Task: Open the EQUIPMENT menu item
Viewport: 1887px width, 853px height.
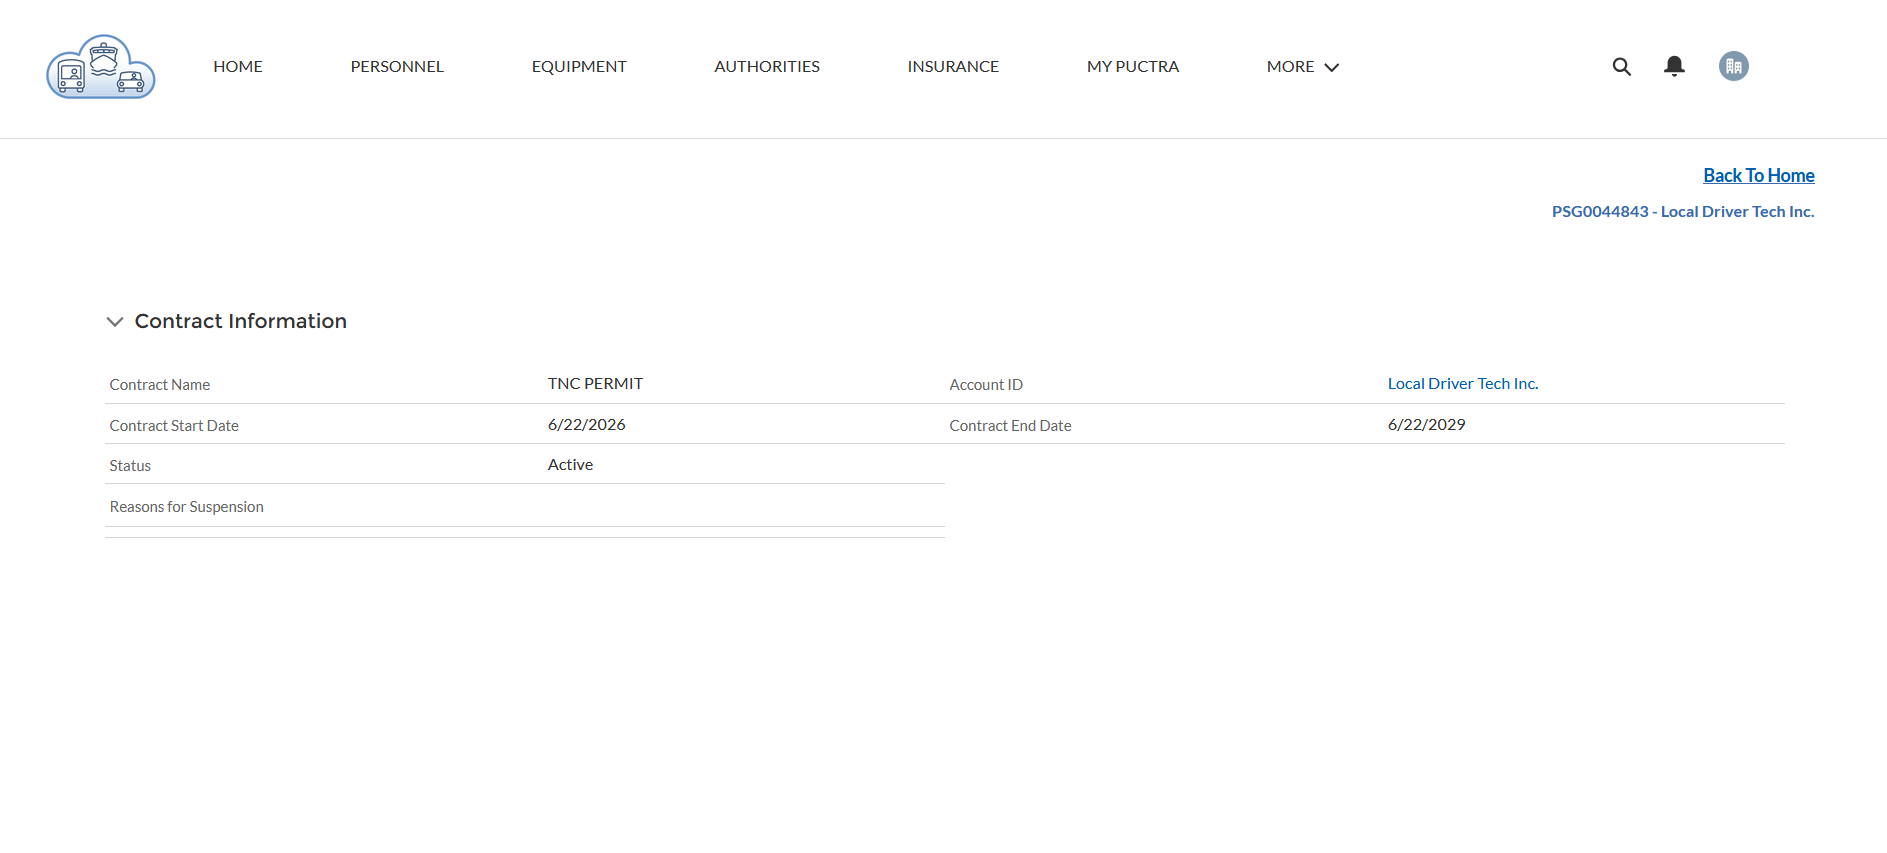Action: pyautogui.click(x=579, y=67)
